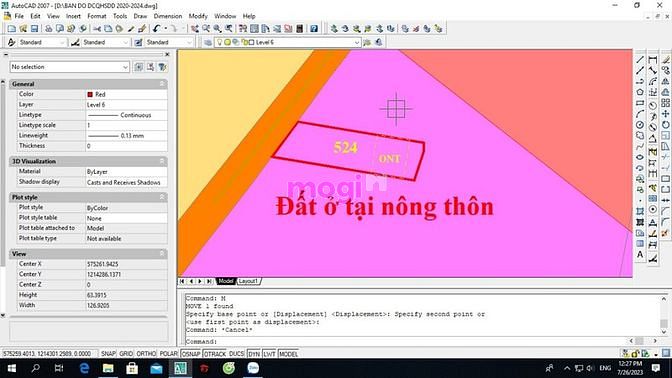Select the Rectangle draw tool
The width and height of the screenshot is (672, 378).
click(x=640, y=103)
